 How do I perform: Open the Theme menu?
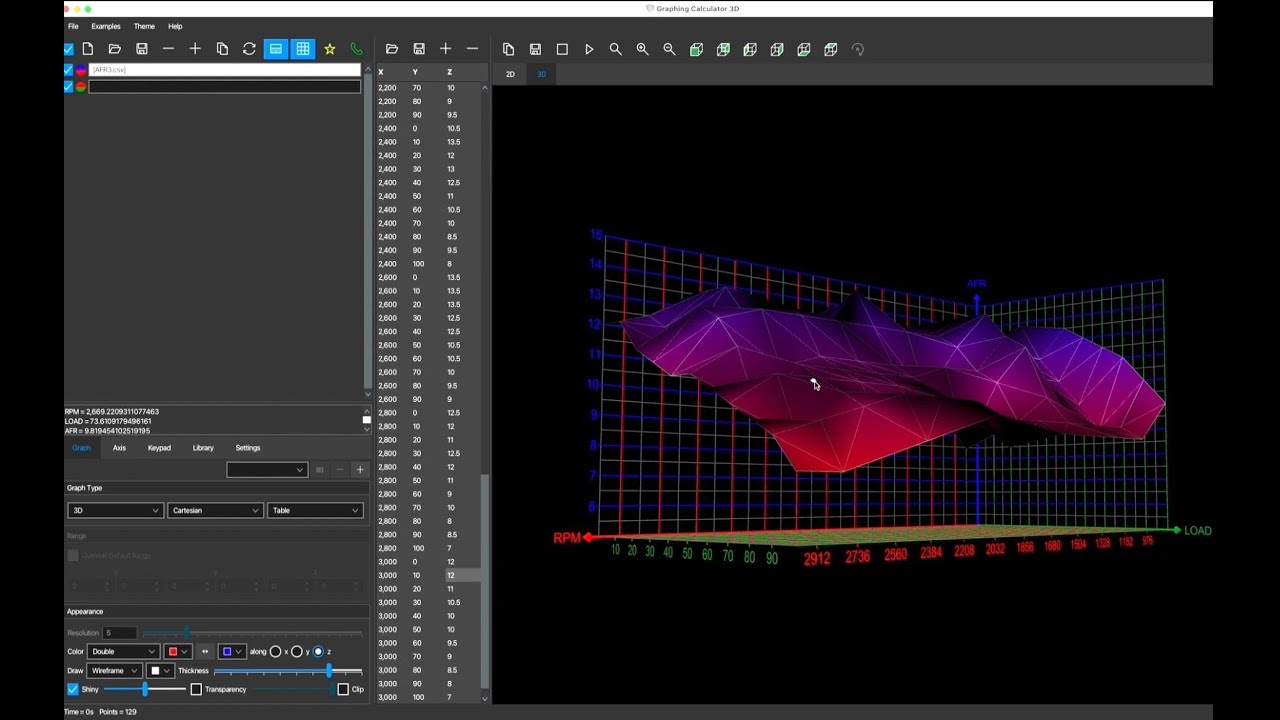click(x=144, y=26)
